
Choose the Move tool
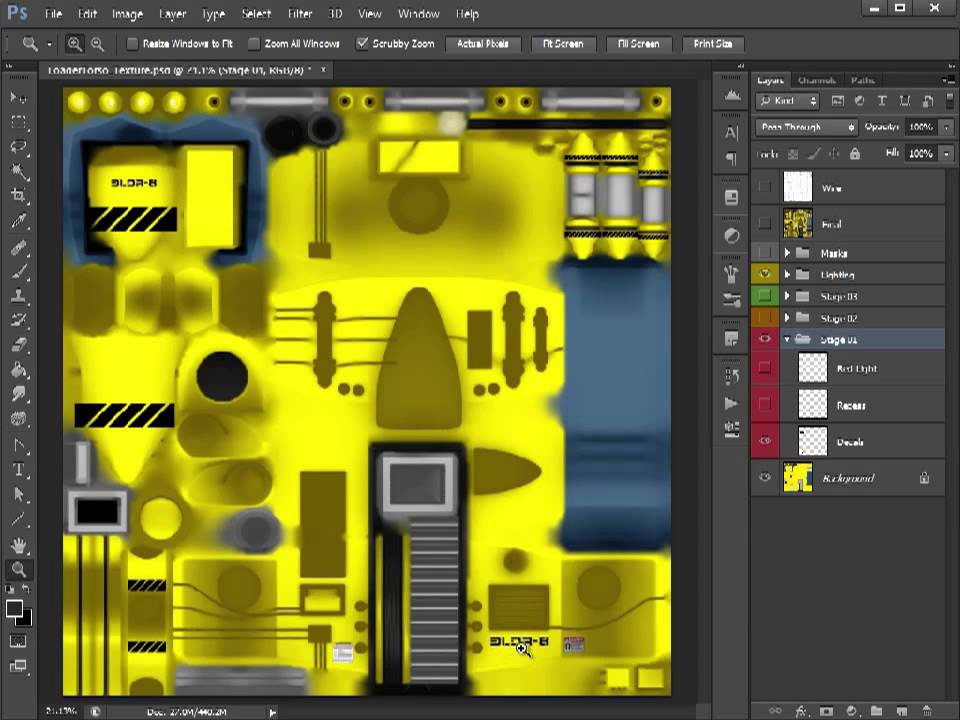(x=18, y=97)
